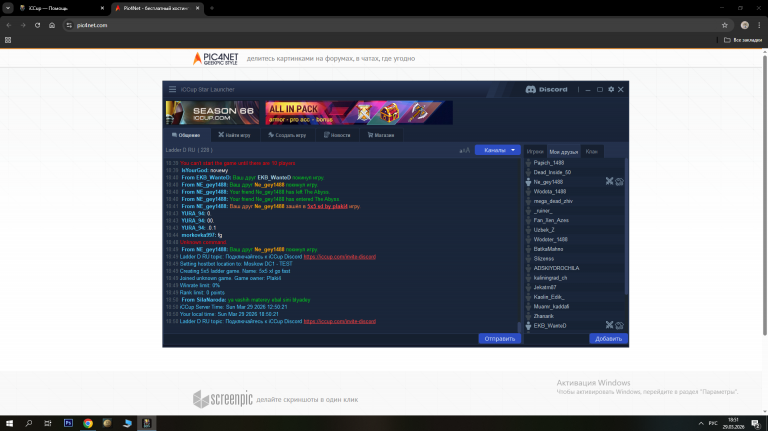Reload the browser page
768x431 pixels.
point(37,25)
